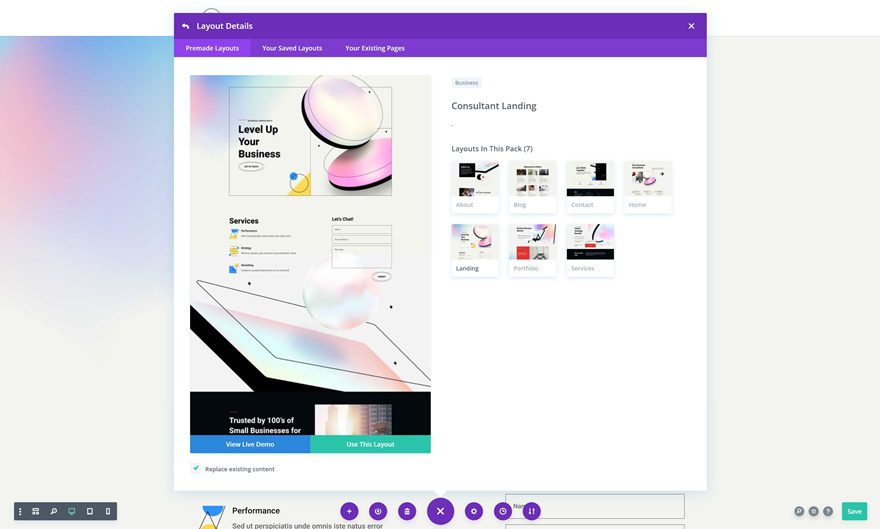Select the Portfolio layout thumbnail
Image resolution: width=880 pixels, height=529 pixels.
[x=532, y=250]
